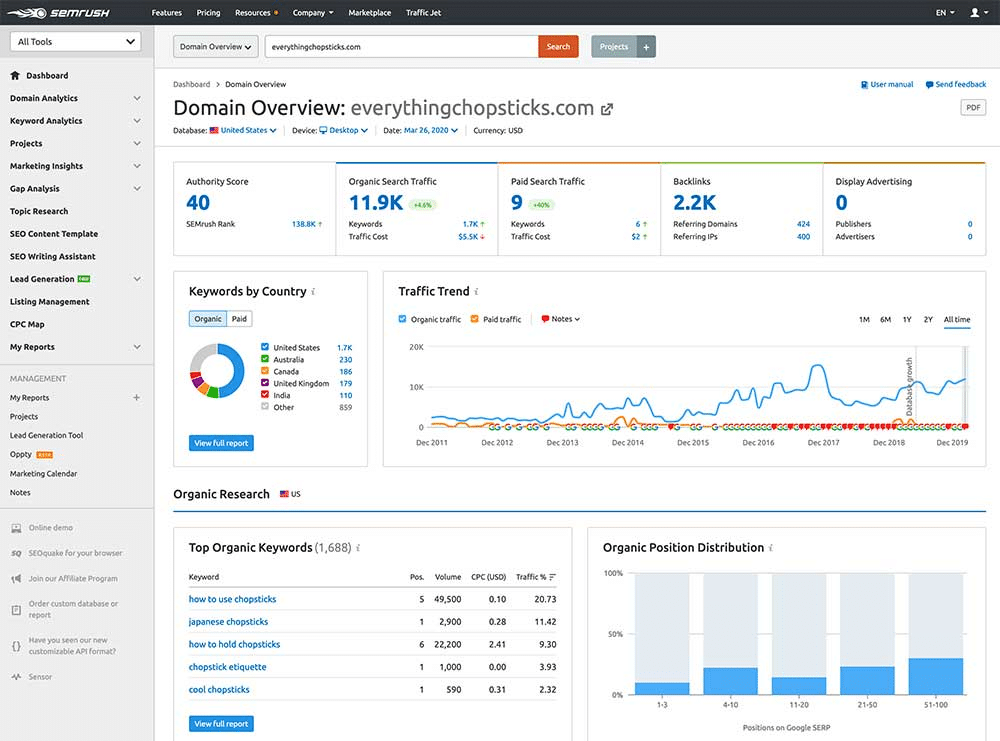Screen dimensions: 1000x741
Task: Toggle the Paid traffic checkbox
Action: pos(474,319)
